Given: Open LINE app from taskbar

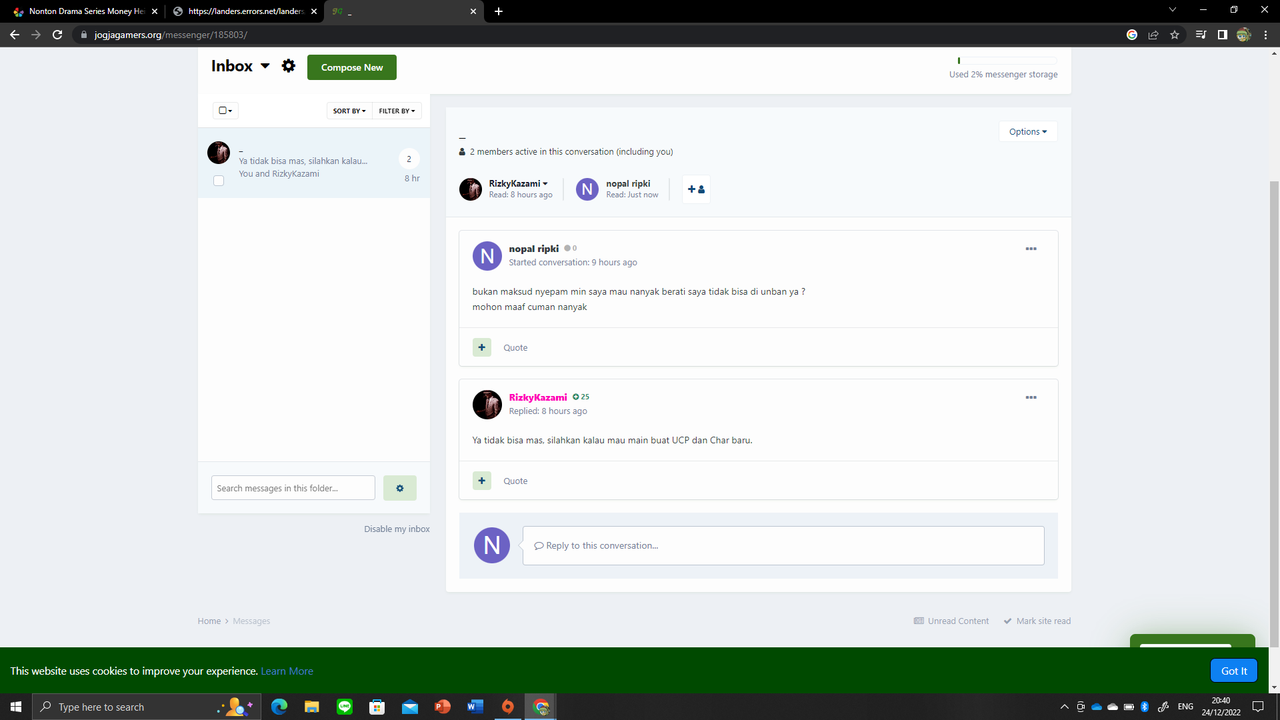Looking at the screenshot, I should (x=345, y=707).
